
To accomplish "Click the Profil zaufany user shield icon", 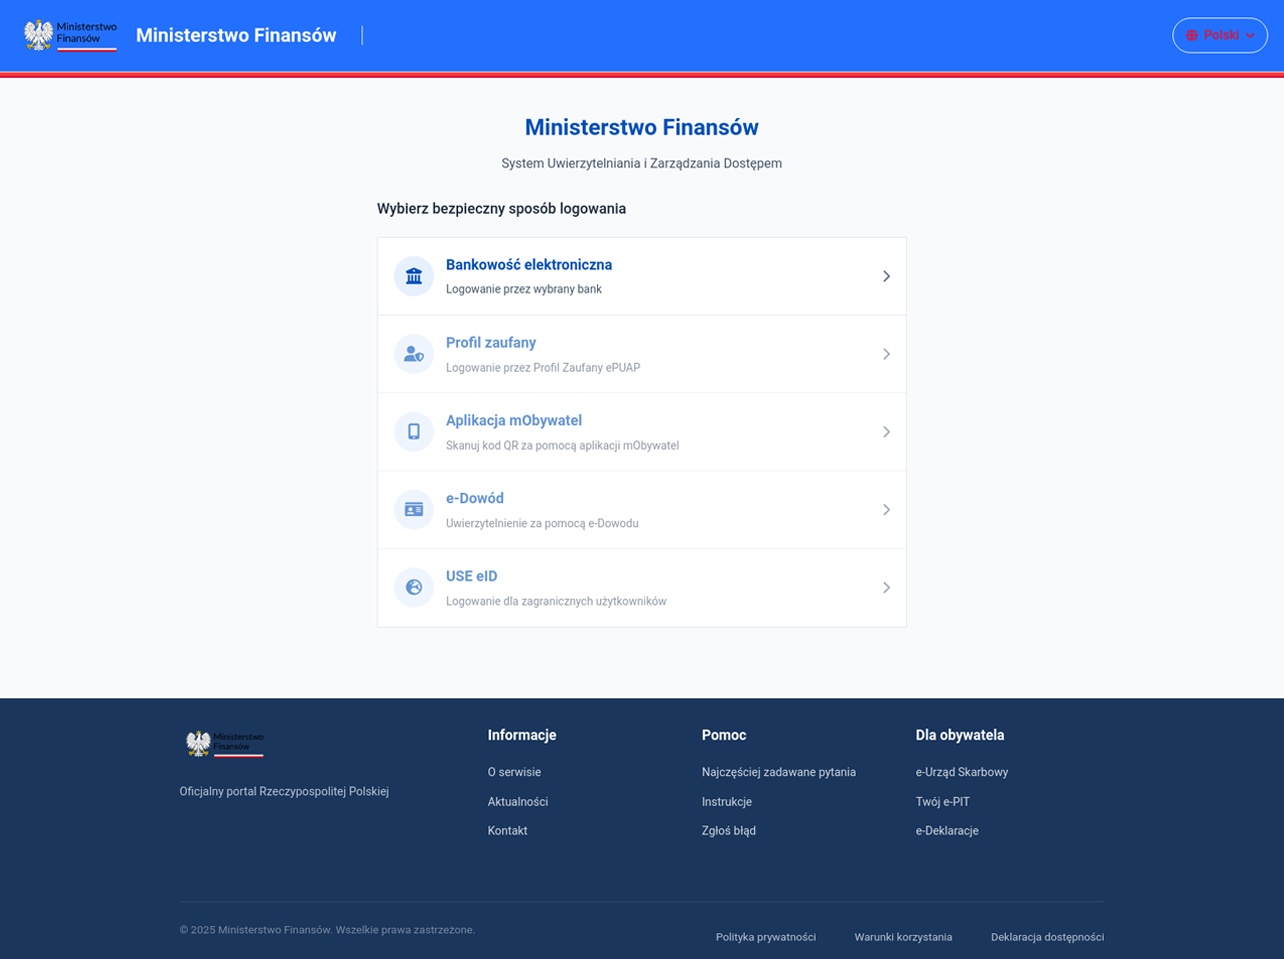I will click(413, 354).
